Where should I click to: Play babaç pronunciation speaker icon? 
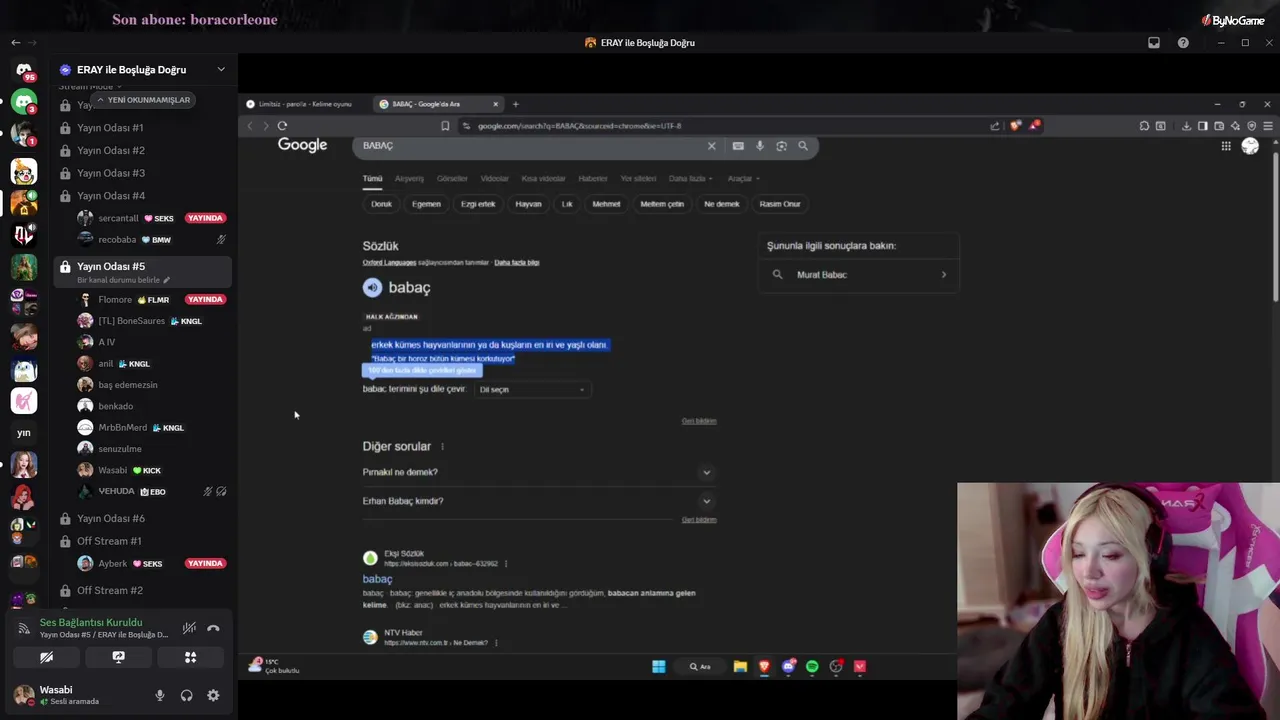pyautogui.click(x=372, y=288)
